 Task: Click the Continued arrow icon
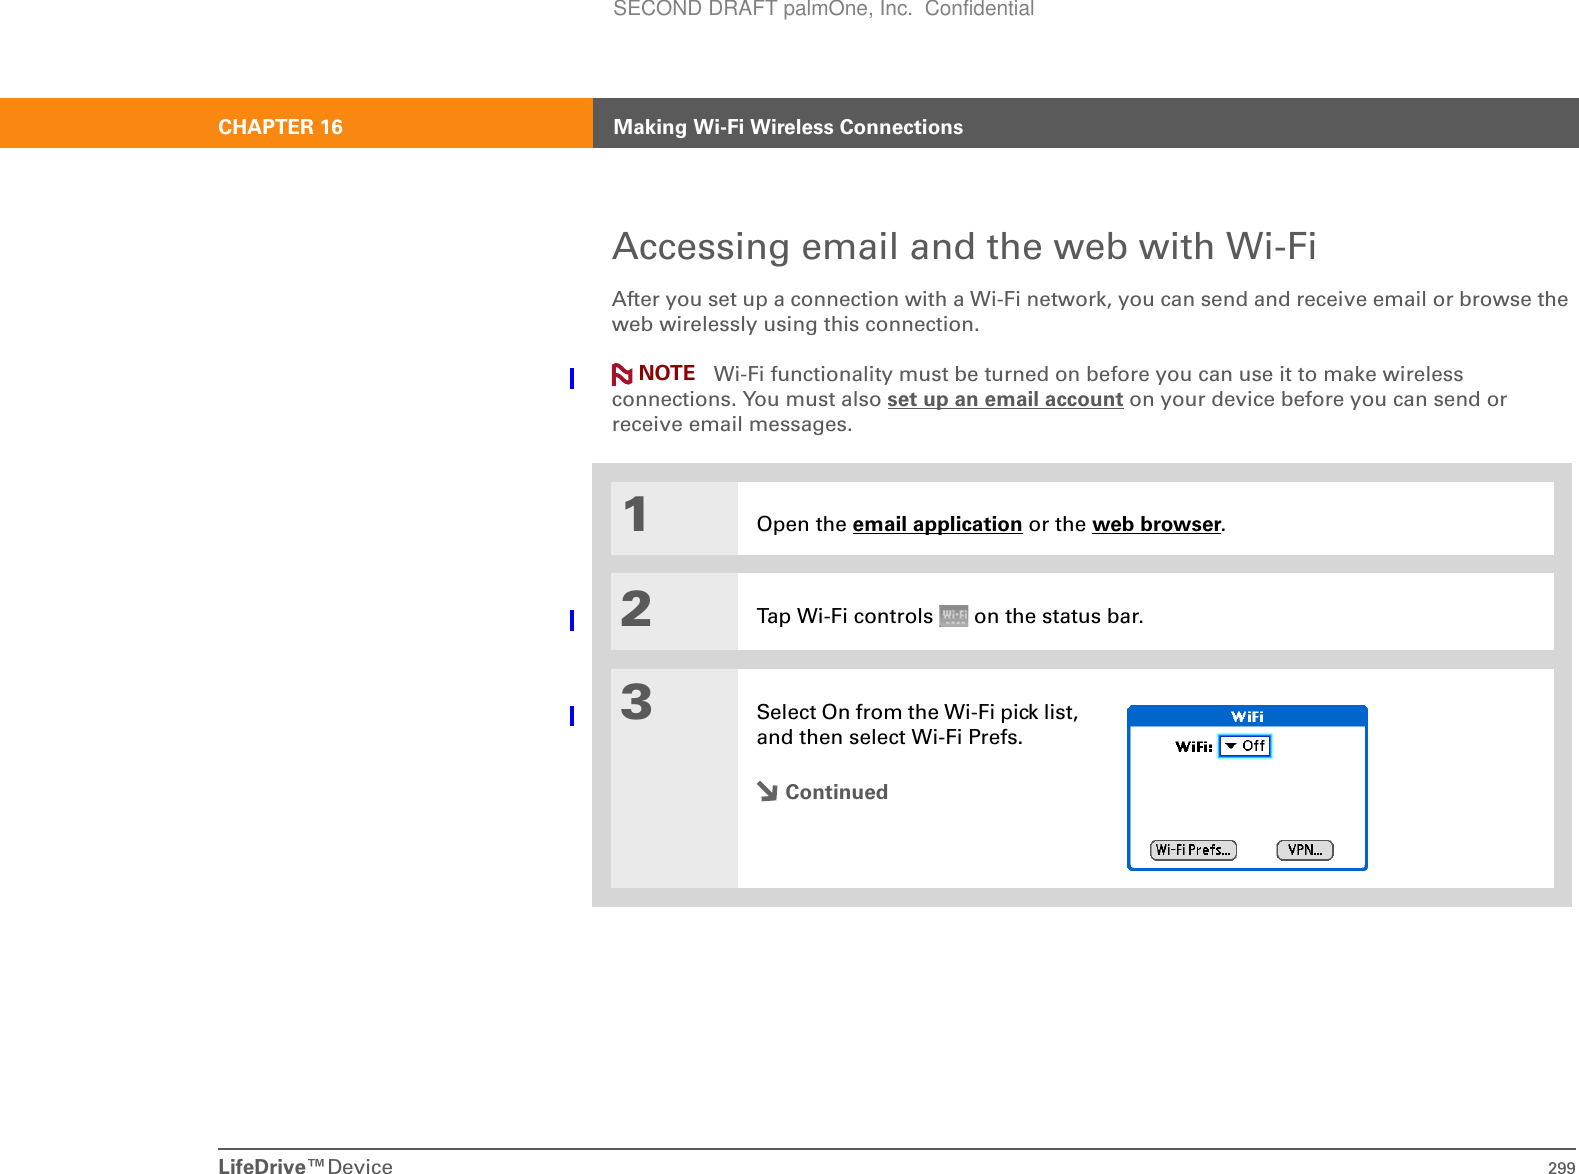point(767,792)
